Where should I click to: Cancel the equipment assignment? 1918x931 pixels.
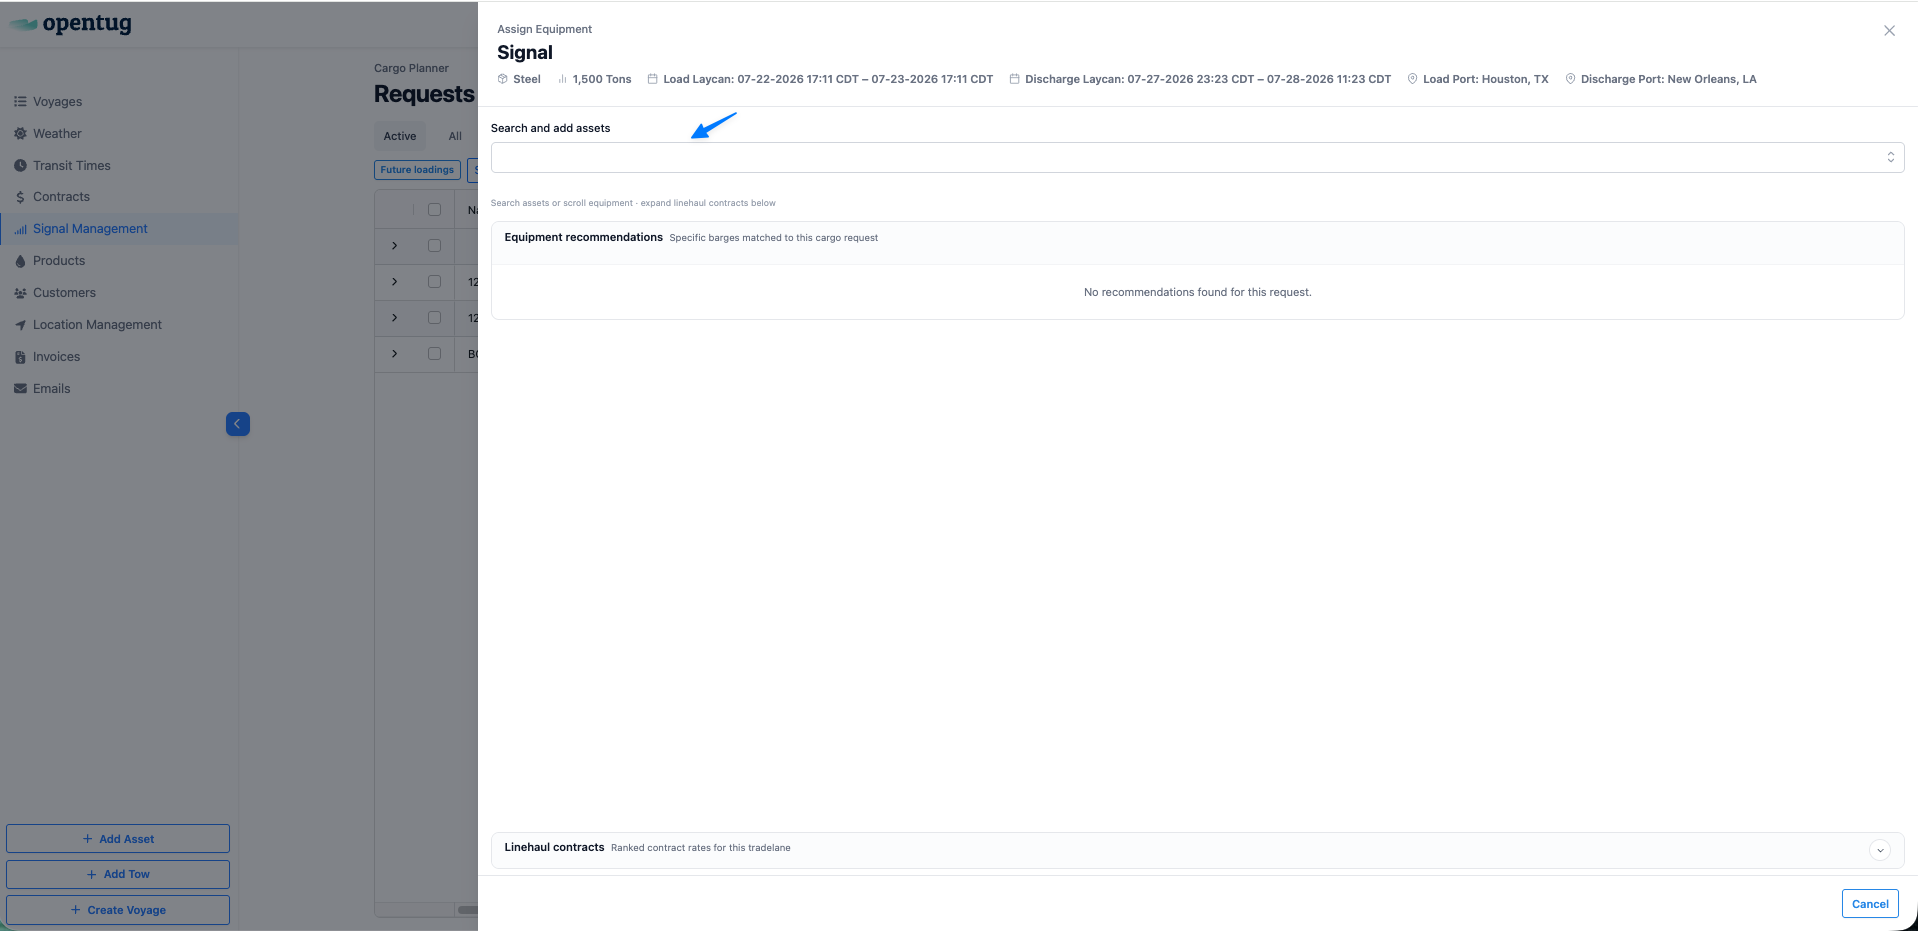[1870, 904]
